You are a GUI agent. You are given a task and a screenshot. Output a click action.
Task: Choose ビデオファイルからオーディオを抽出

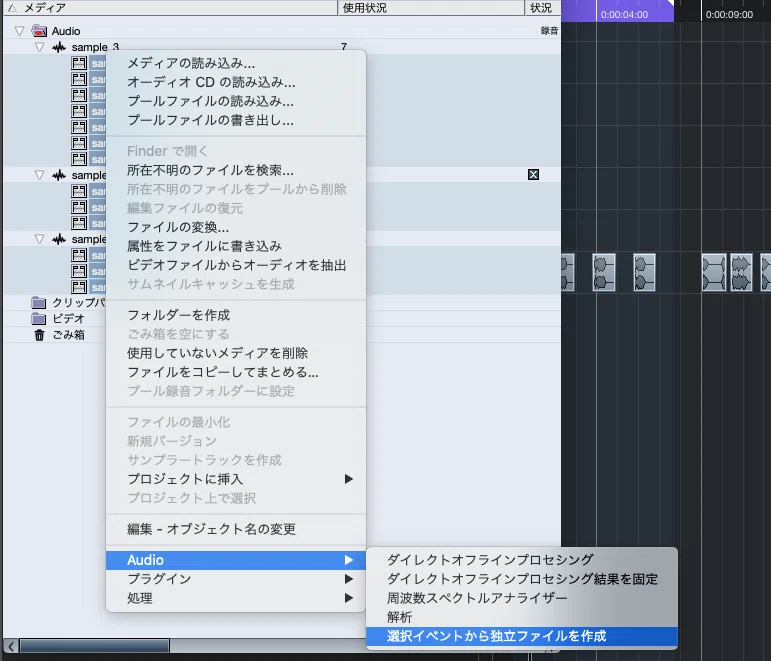[x=237, y=265]
